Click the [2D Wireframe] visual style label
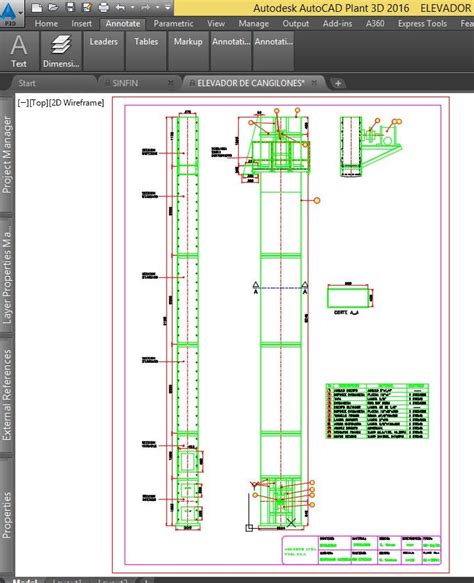 [x=77, y=103]
